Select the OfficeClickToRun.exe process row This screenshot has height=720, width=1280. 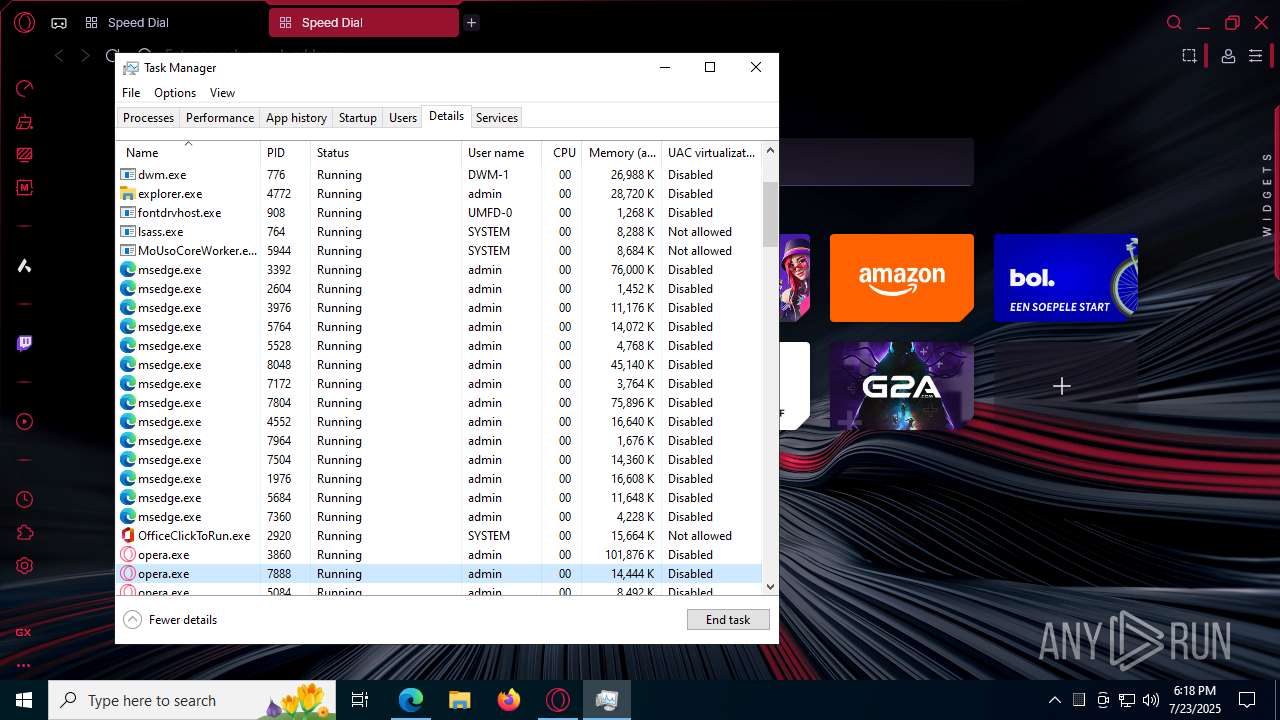point(439,536)
